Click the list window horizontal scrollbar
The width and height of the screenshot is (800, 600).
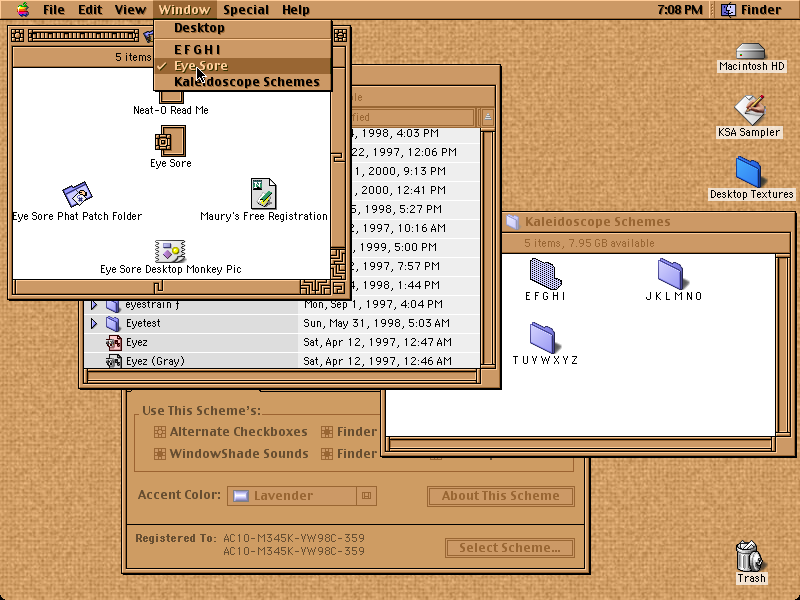pyautogui.click(x=283, y=377)
